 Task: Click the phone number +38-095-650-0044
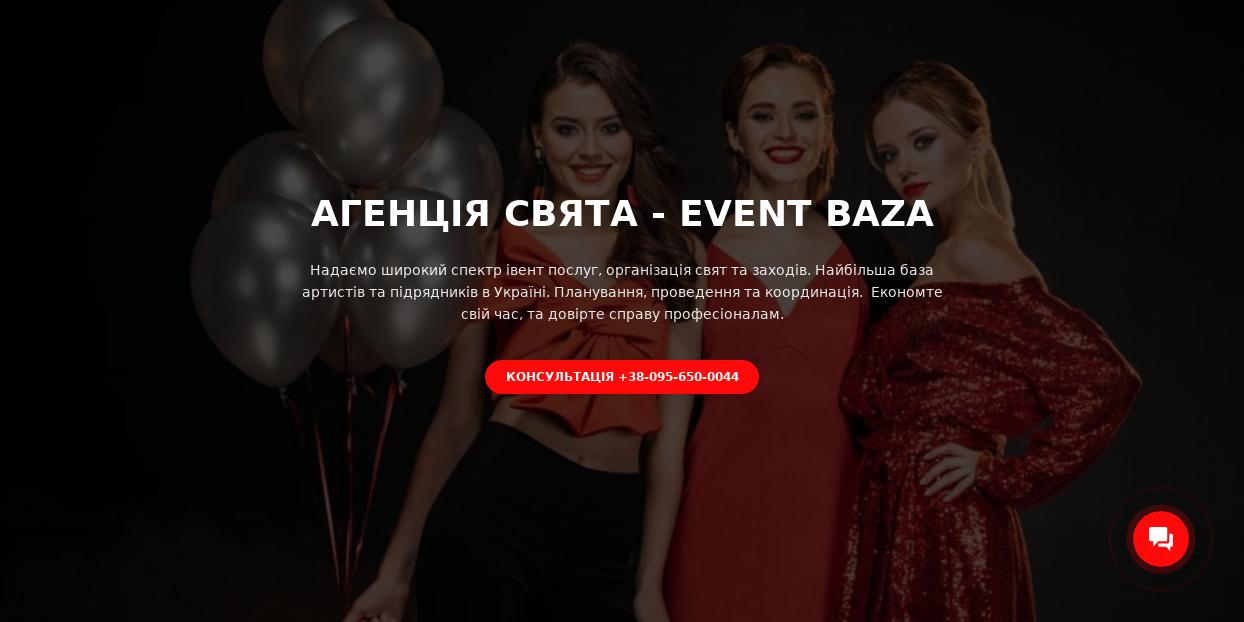pos(679,377)
